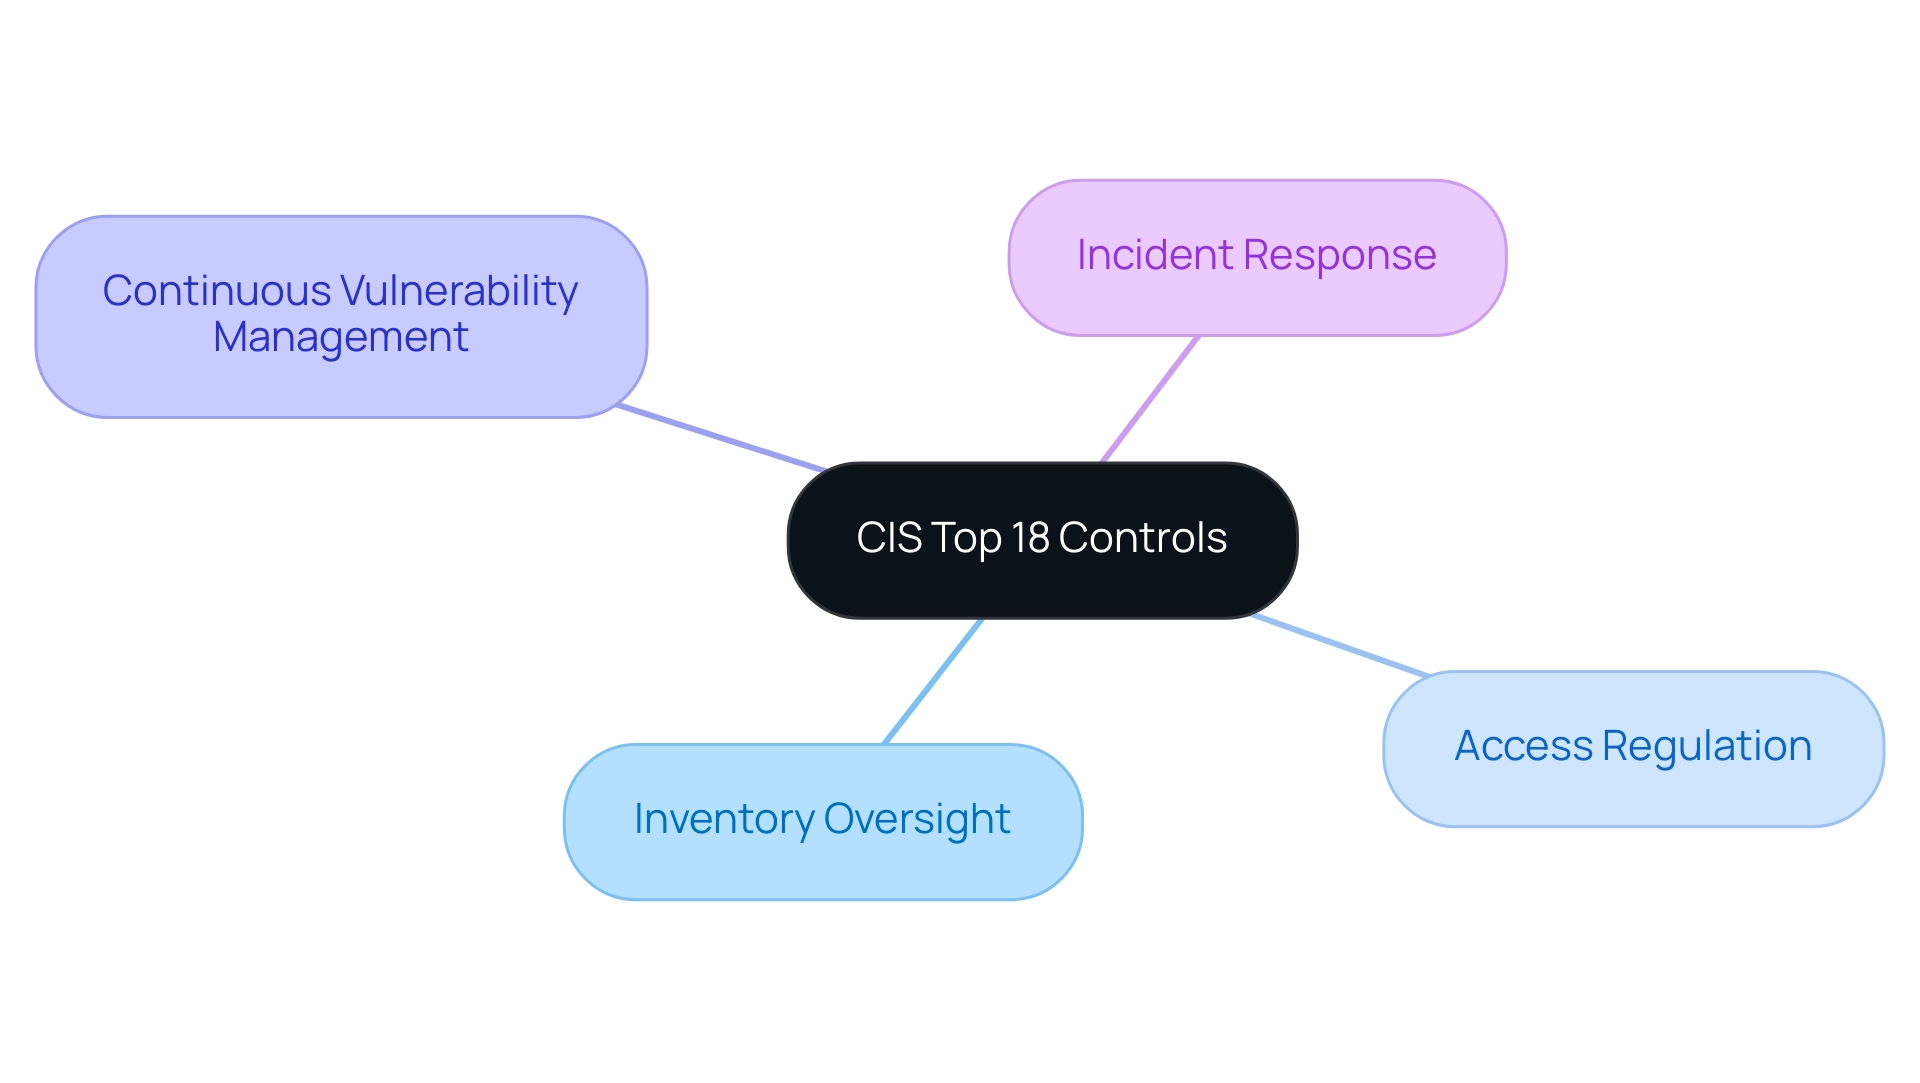The height and width of the screenshot is (1083, 1920).
Task: Select the Incident Response node
Action: 1254,252
